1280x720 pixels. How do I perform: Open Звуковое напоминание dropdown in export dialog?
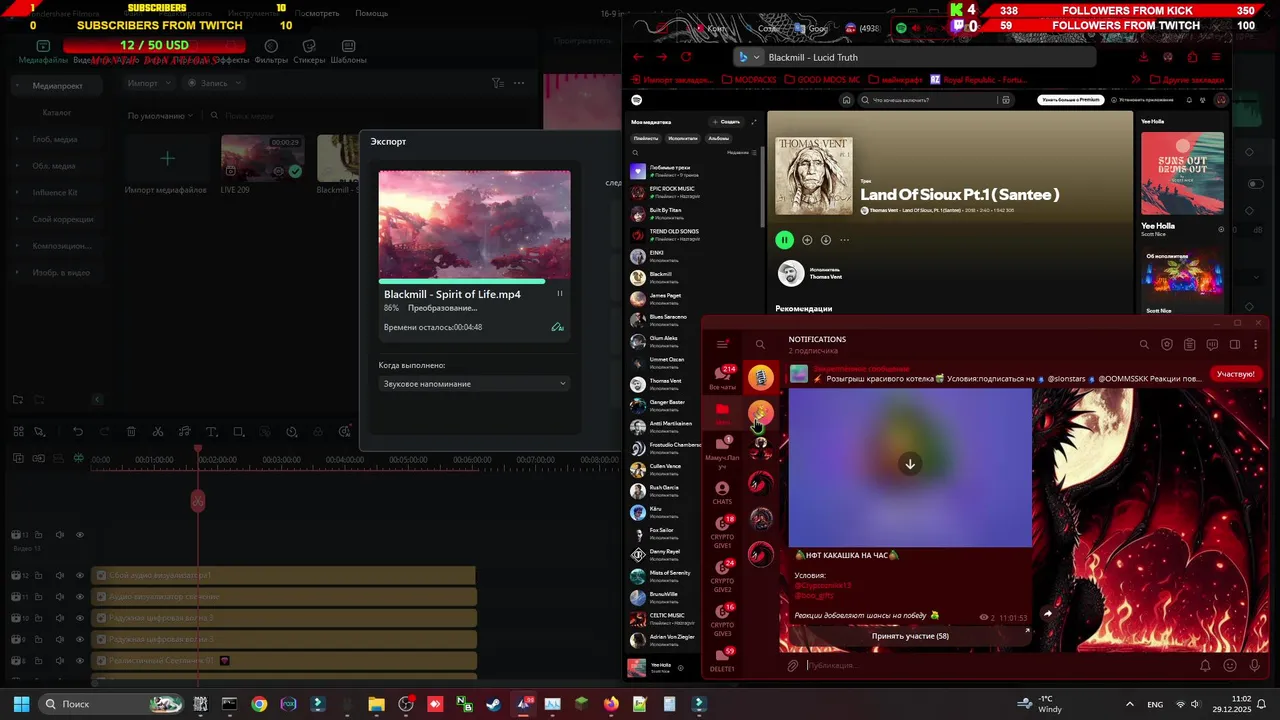click(x=474, y=384)
